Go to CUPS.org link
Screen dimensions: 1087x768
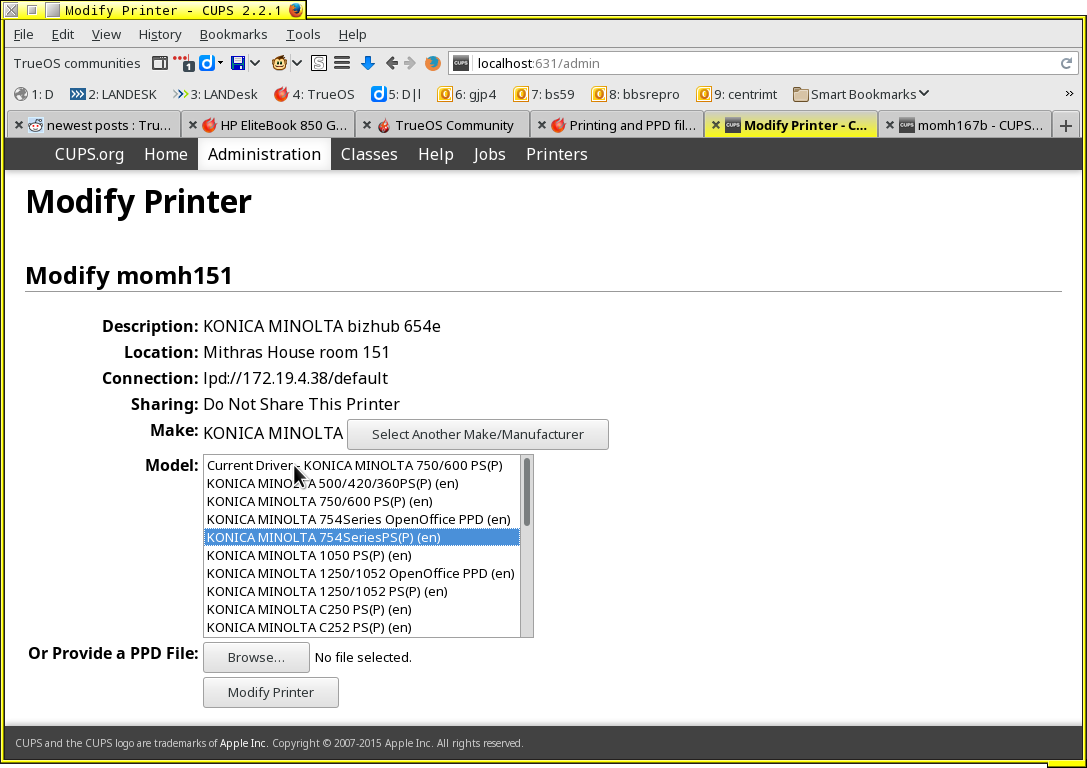89,154
